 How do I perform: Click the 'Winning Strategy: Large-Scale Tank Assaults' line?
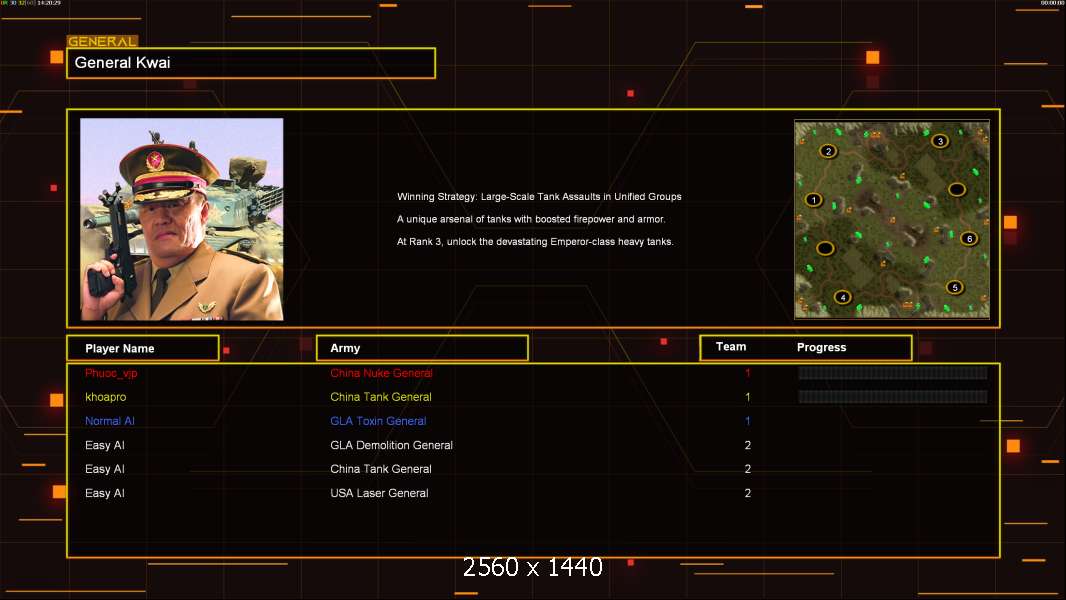pos(539,196)
